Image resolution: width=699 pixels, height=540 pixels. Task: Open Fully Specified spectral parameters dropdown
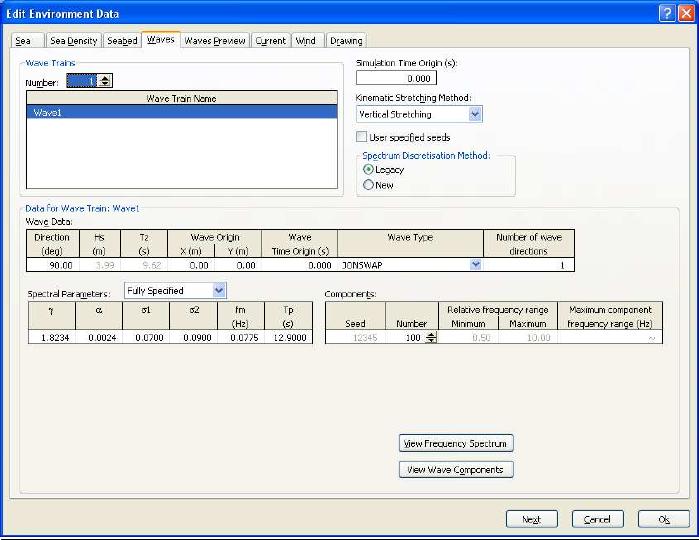point(219,291)
